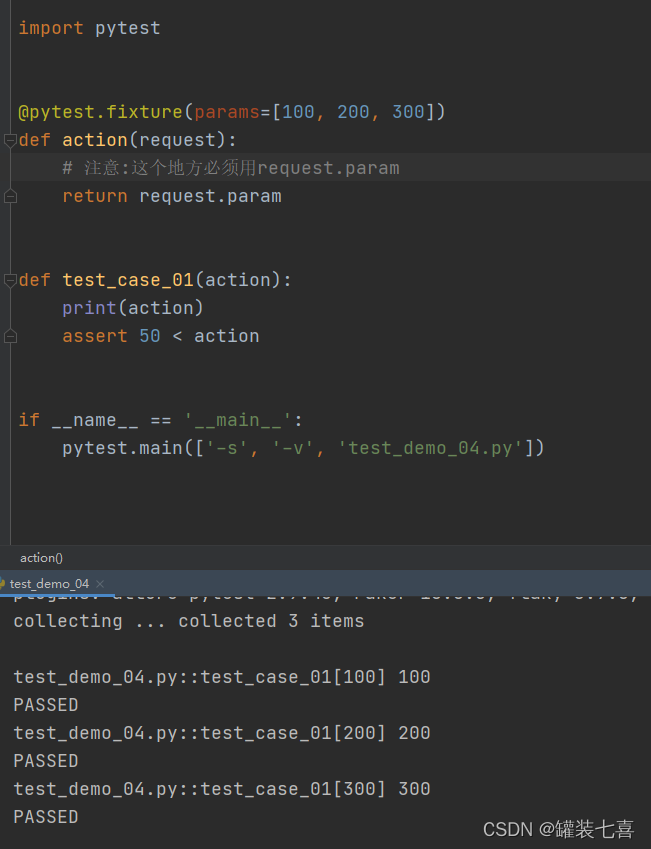This screenshot has width=651, height=849.
Task: Click the if __name__ == '__main__' line
Action: [160, 420]
